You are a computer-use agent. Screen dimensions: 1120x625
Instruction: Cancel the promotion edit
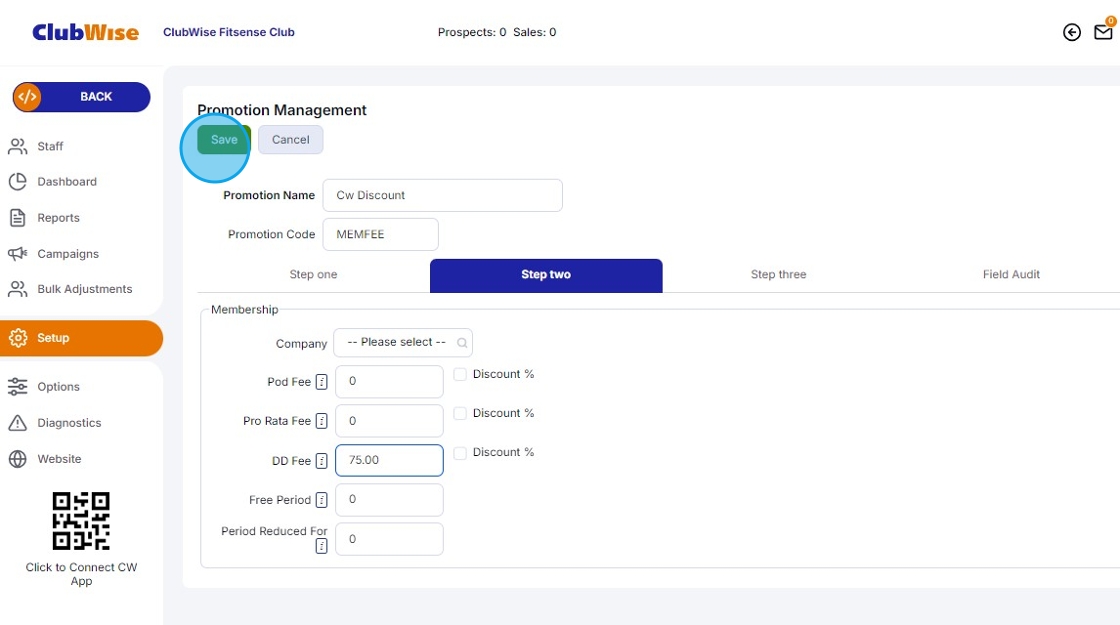click(291, 140)
